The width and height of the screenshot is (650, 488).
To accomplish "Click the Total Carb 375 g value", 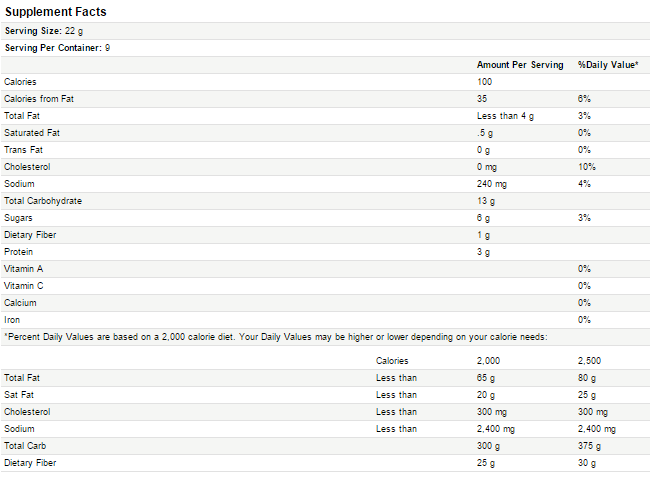I will 589,446.
